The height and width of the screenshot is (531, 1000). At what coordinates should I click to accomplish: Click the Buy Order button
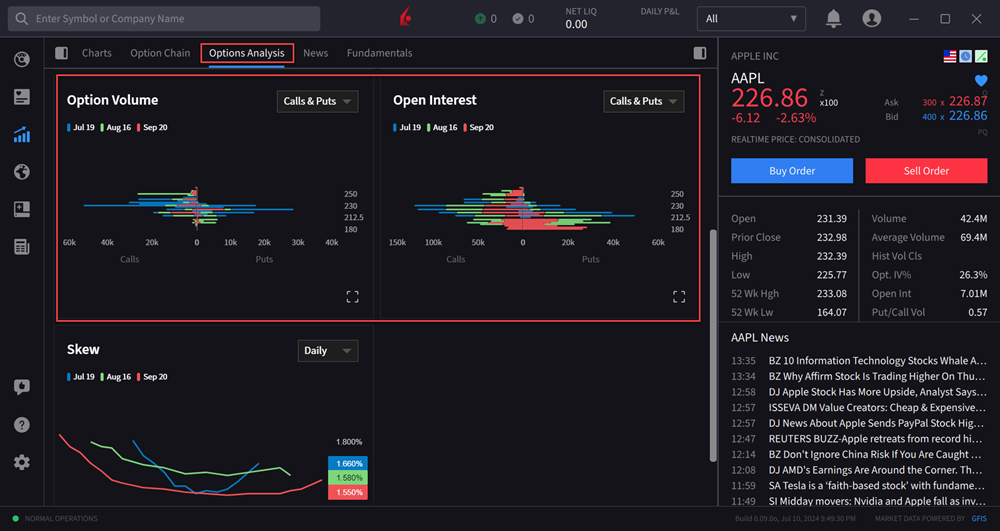[x=791, y=171]
